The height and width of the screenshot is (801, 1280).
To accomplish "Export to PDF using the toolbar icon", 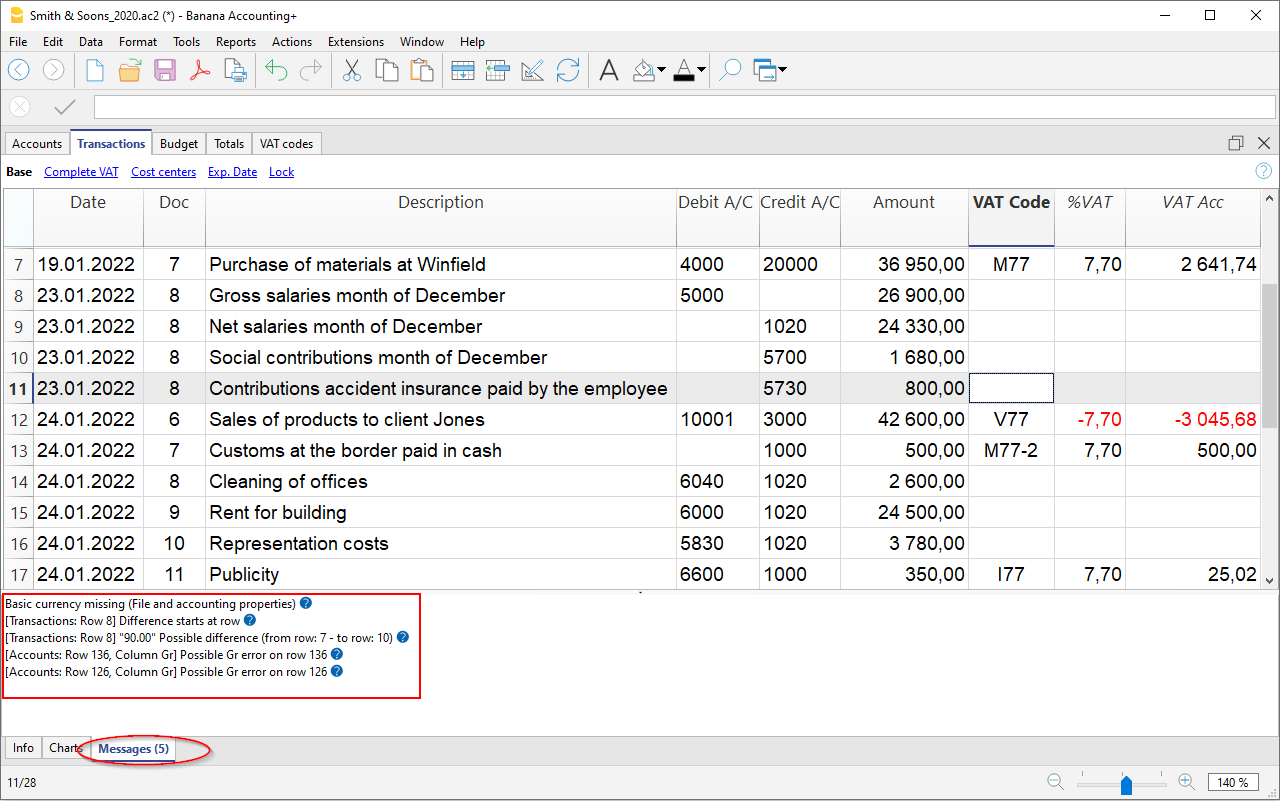I will pos(199,70).
